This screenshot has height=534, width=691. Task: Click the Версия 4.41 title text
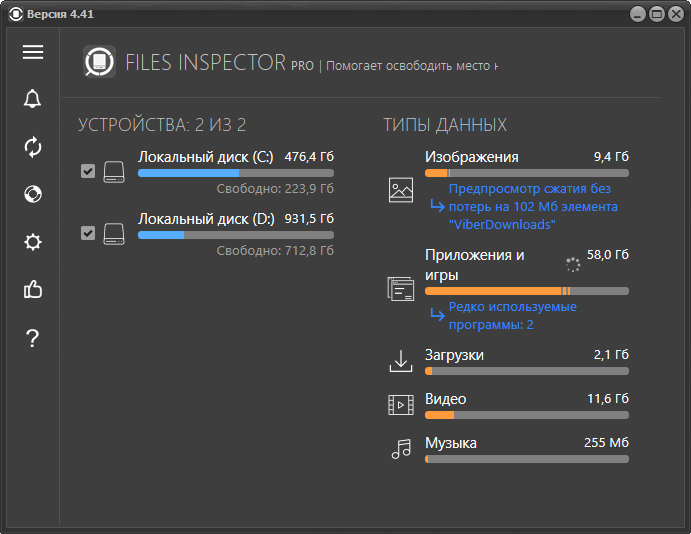coord(60,14)
